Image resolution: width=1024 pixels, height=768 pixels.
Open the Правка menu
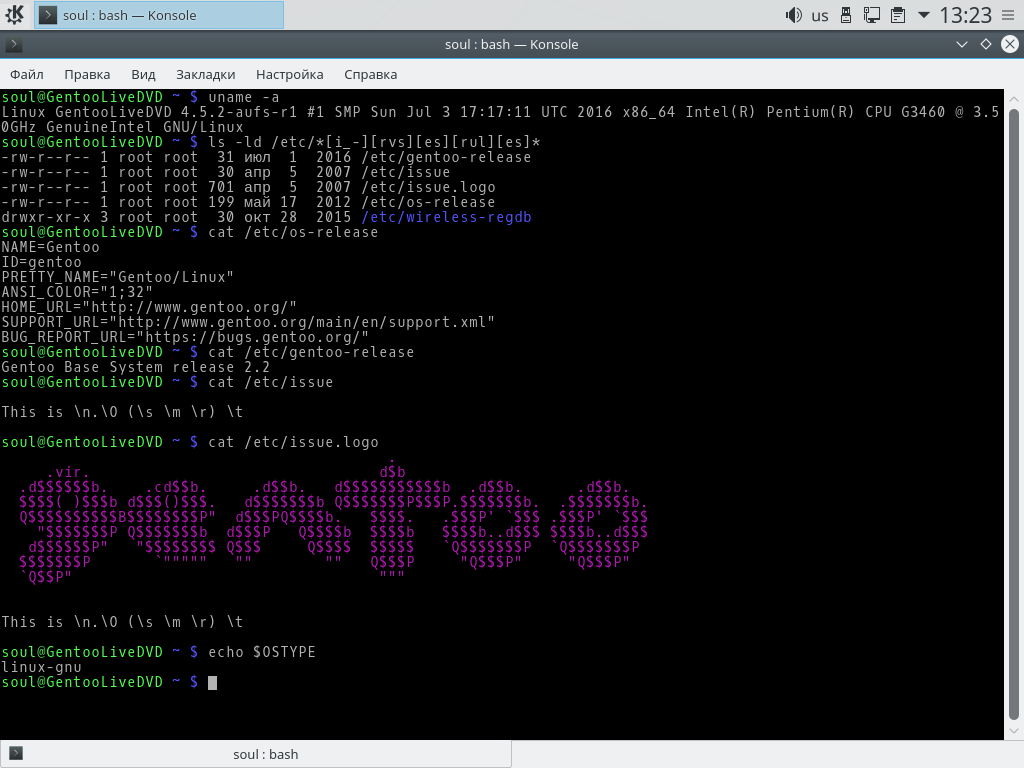tap(87, 74)
